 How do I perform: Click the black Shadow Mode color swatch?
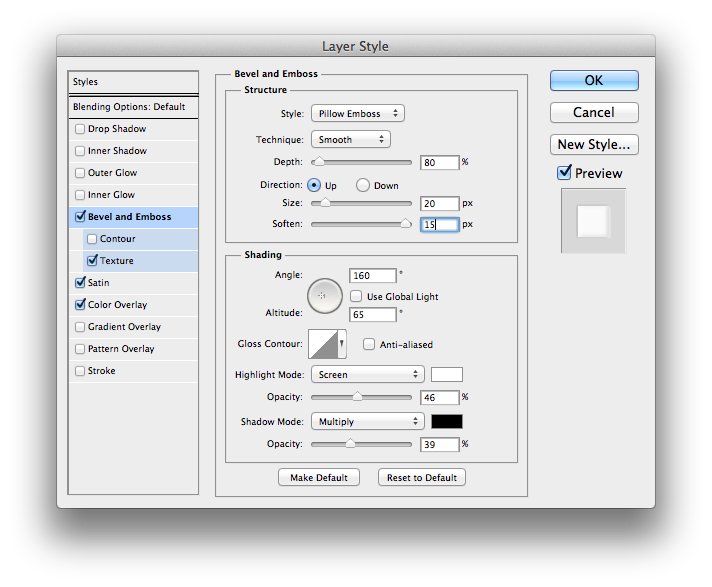click(x=447, y=421)
